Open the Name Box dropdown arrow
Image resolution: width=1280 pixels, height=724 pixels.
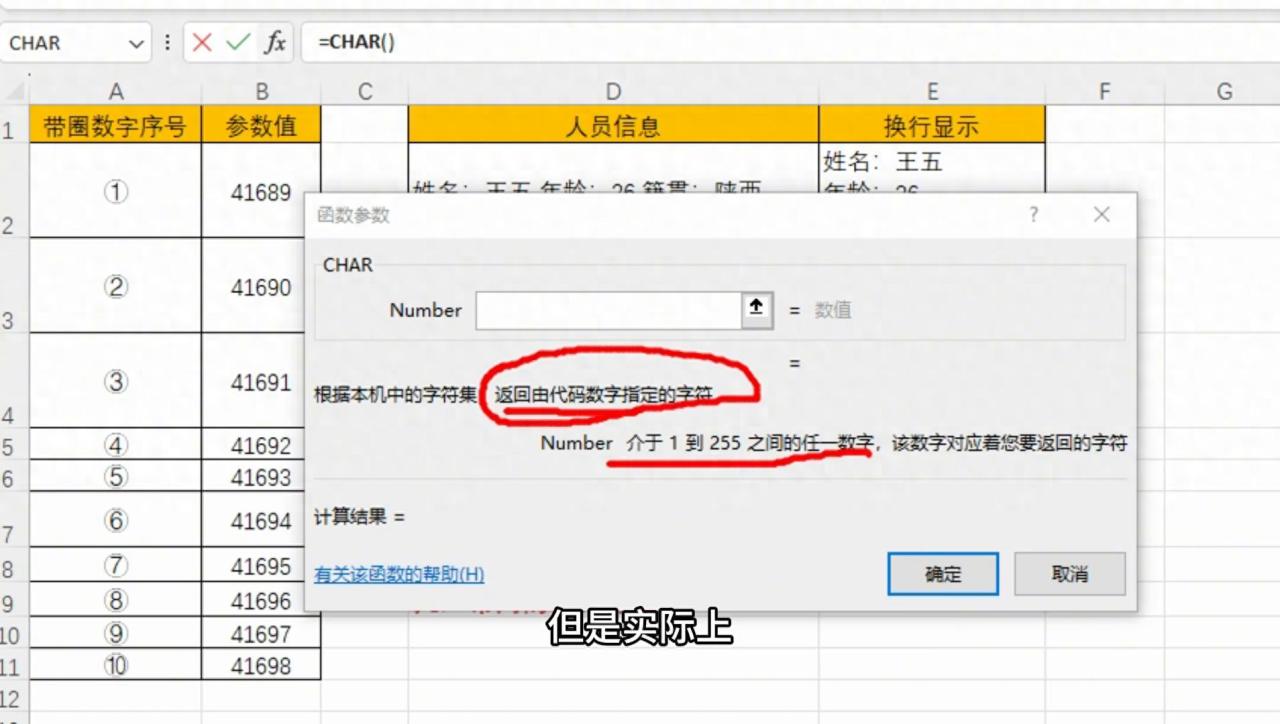click(136, 43)
